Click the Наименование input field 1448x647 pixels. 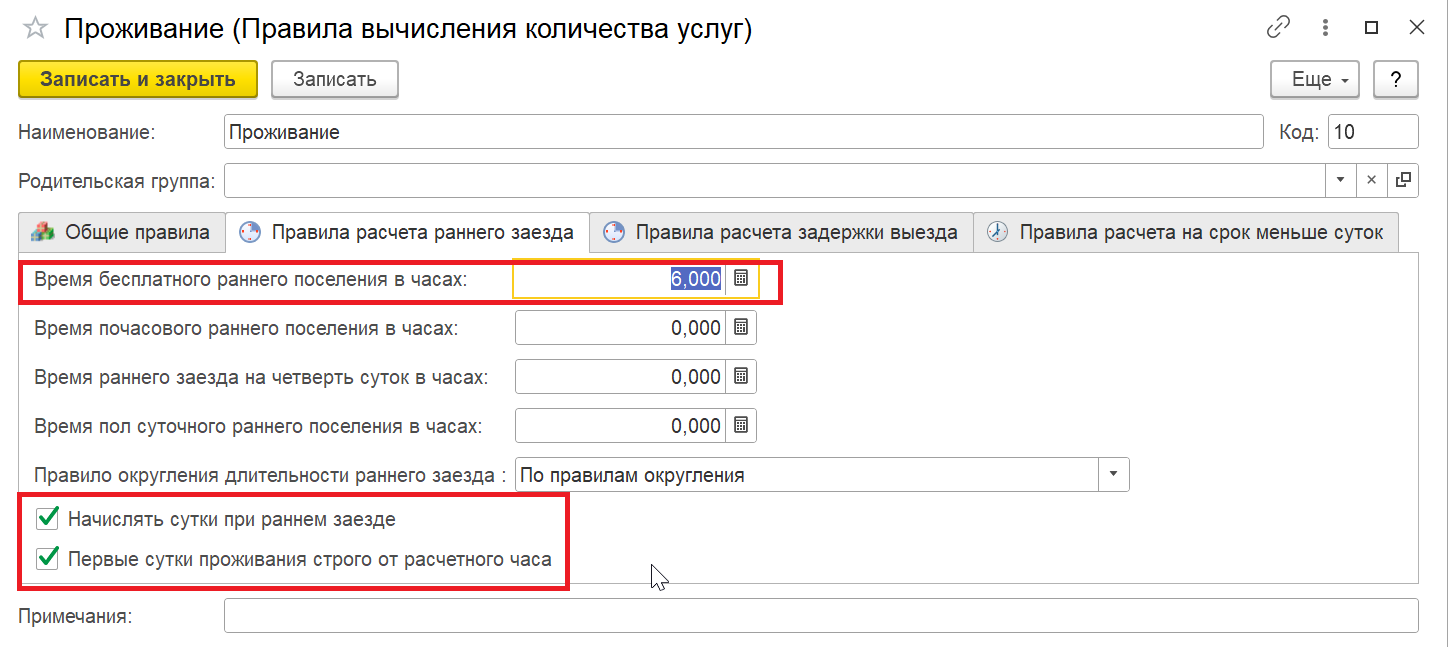(744, 132)
